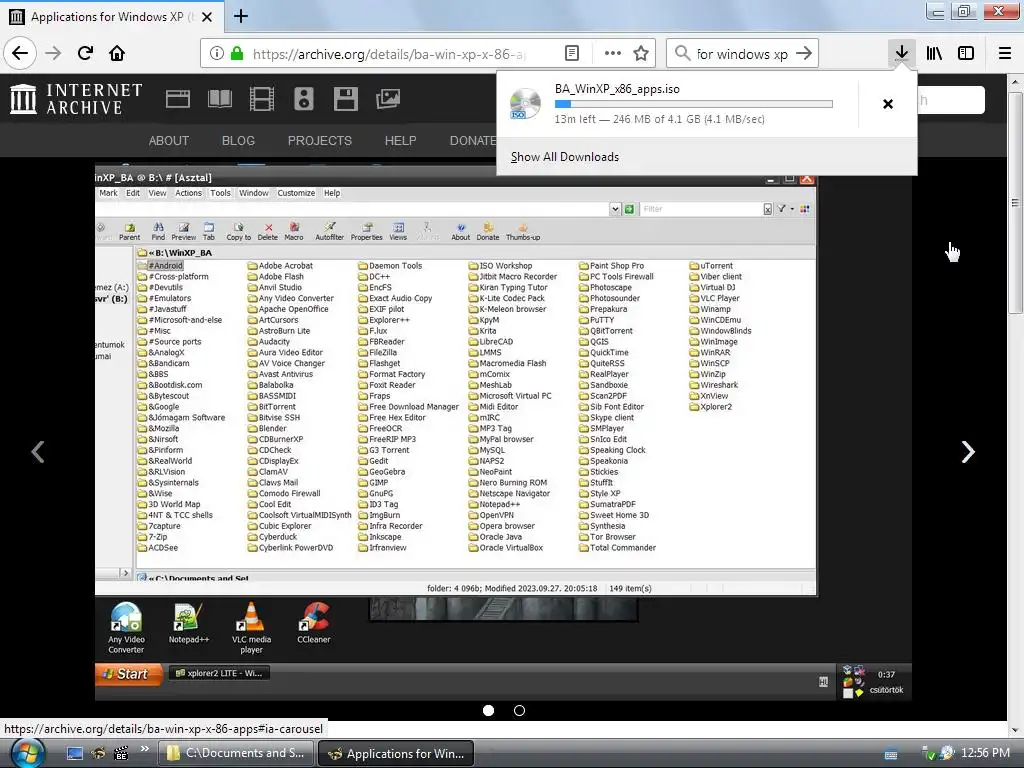Click the BA_WinXP_x86_apps.iso download entry

click(x=677, y=104)
